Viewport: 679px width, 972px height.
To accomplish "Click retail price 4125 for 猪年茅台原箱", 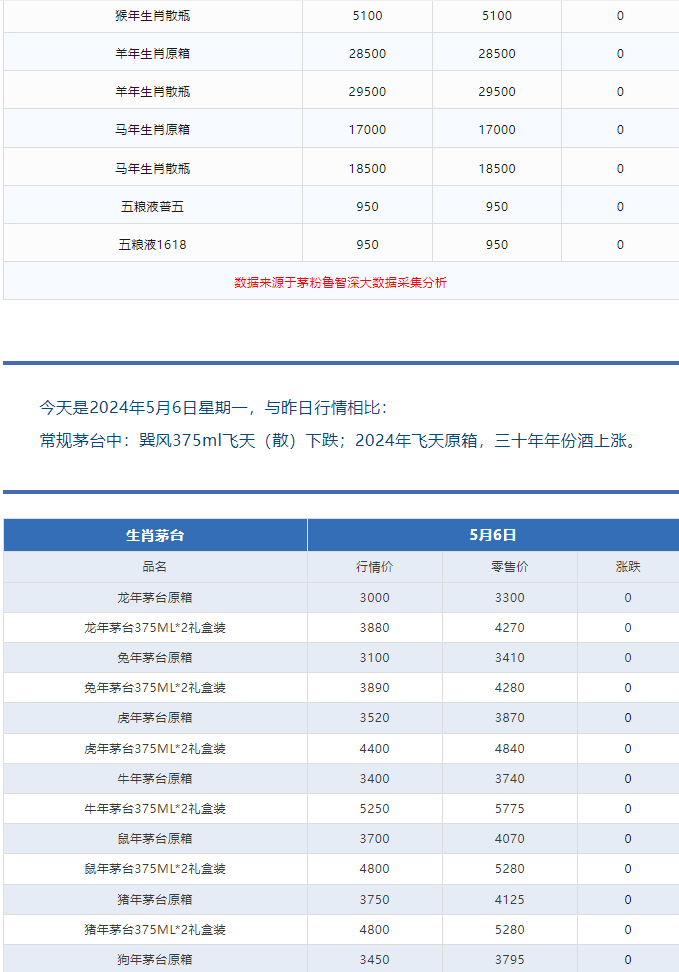I will (510, 899).
